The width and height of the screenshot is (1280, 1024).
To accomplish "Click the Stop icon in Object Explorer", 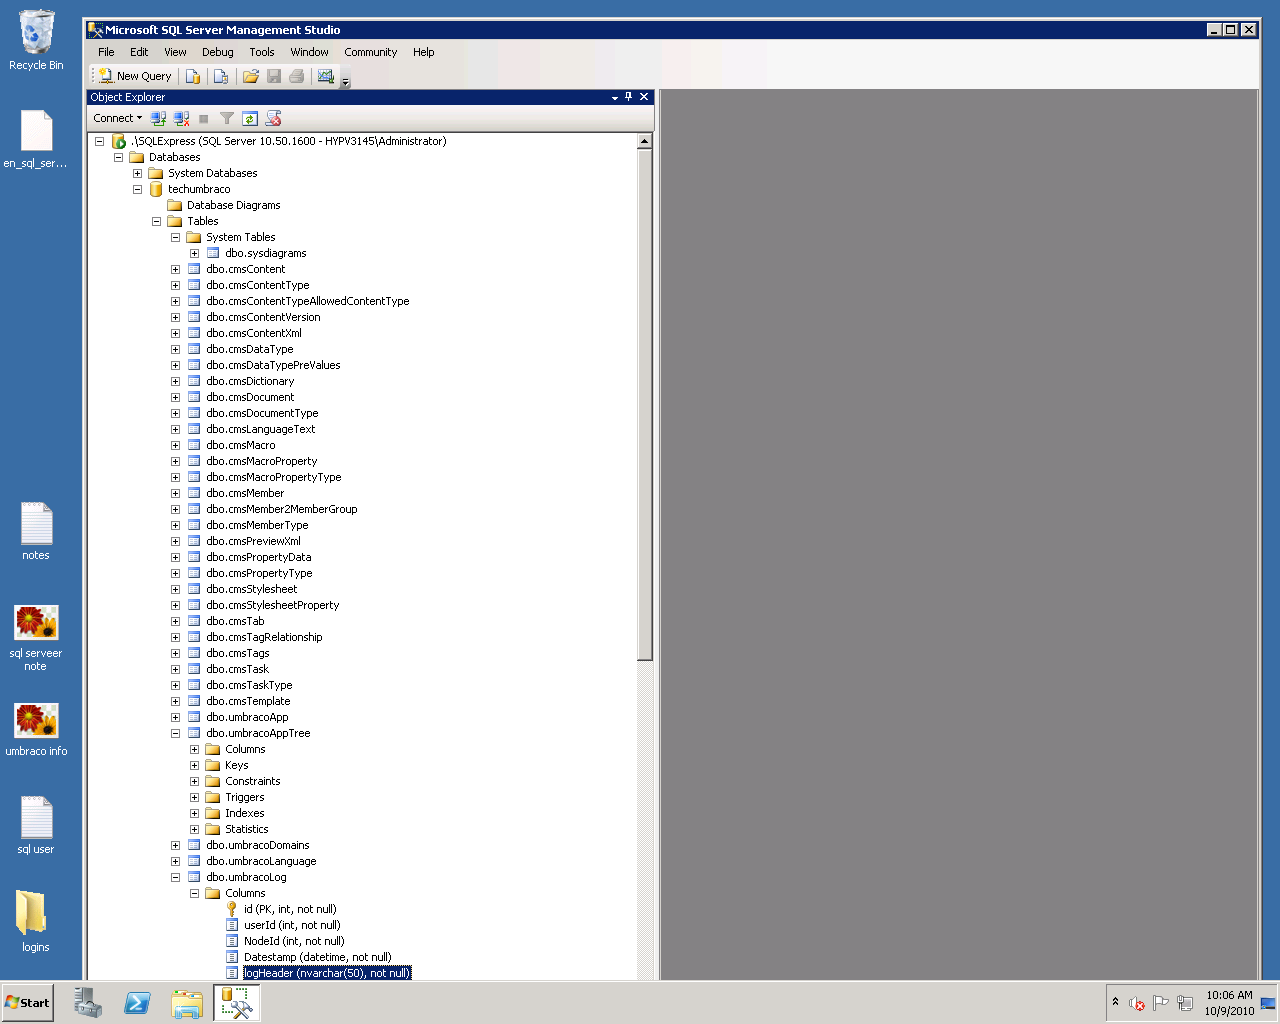I will [204, 118].
